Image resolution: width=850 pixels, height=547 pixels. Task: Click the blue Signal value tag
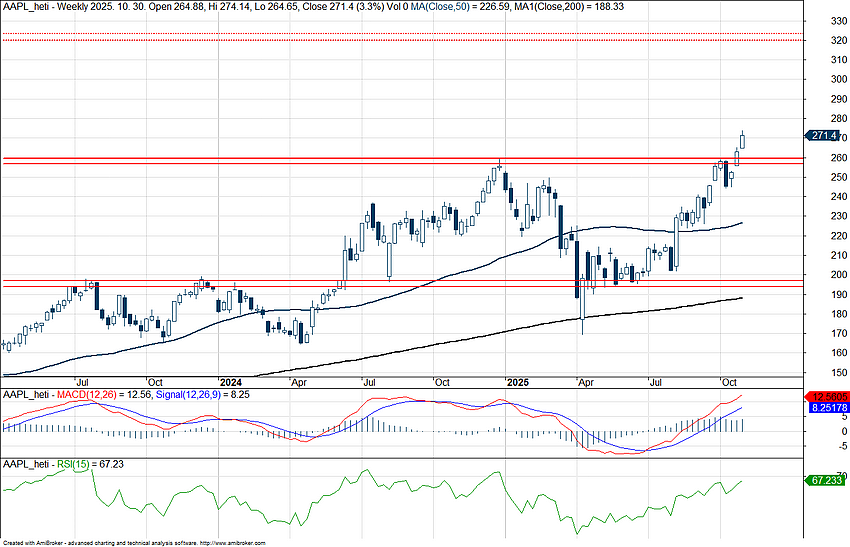click(827, 408)
